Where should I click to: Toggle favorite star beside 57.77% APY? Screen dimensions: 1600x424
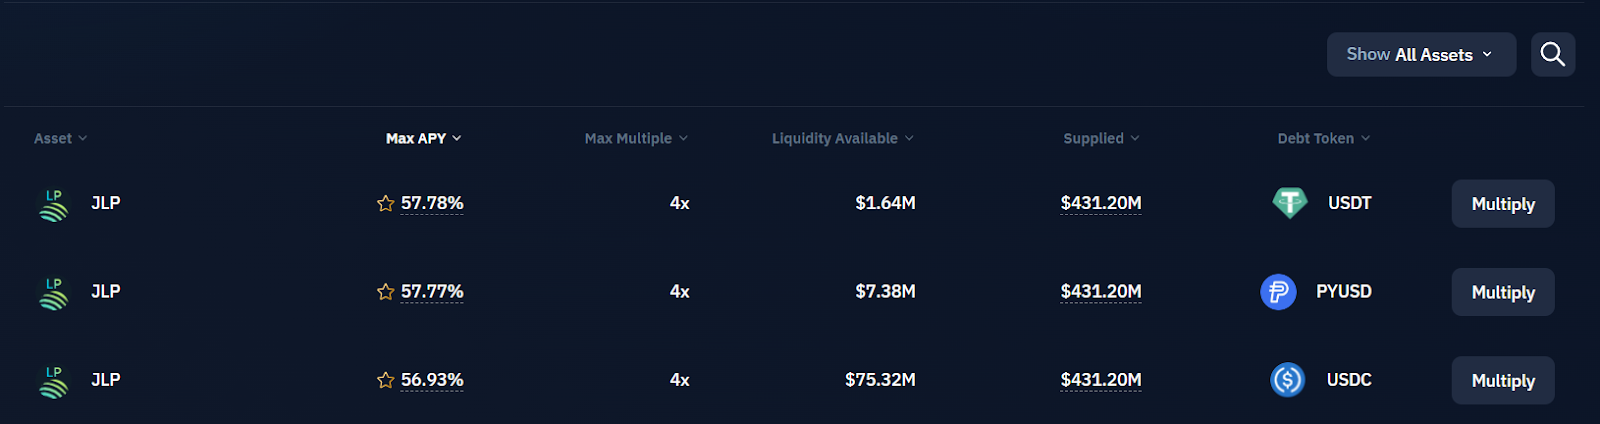(385, 292)
